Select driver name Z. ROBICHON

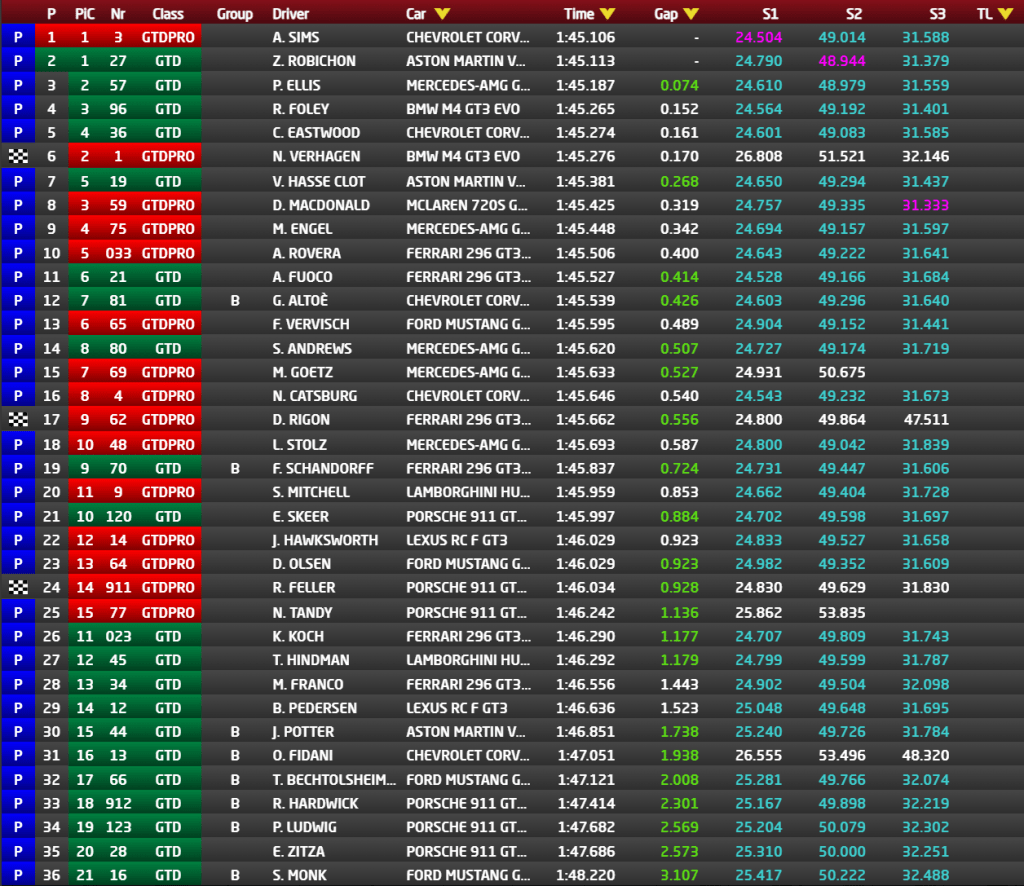pyautogui.click(x=314, y=61)
